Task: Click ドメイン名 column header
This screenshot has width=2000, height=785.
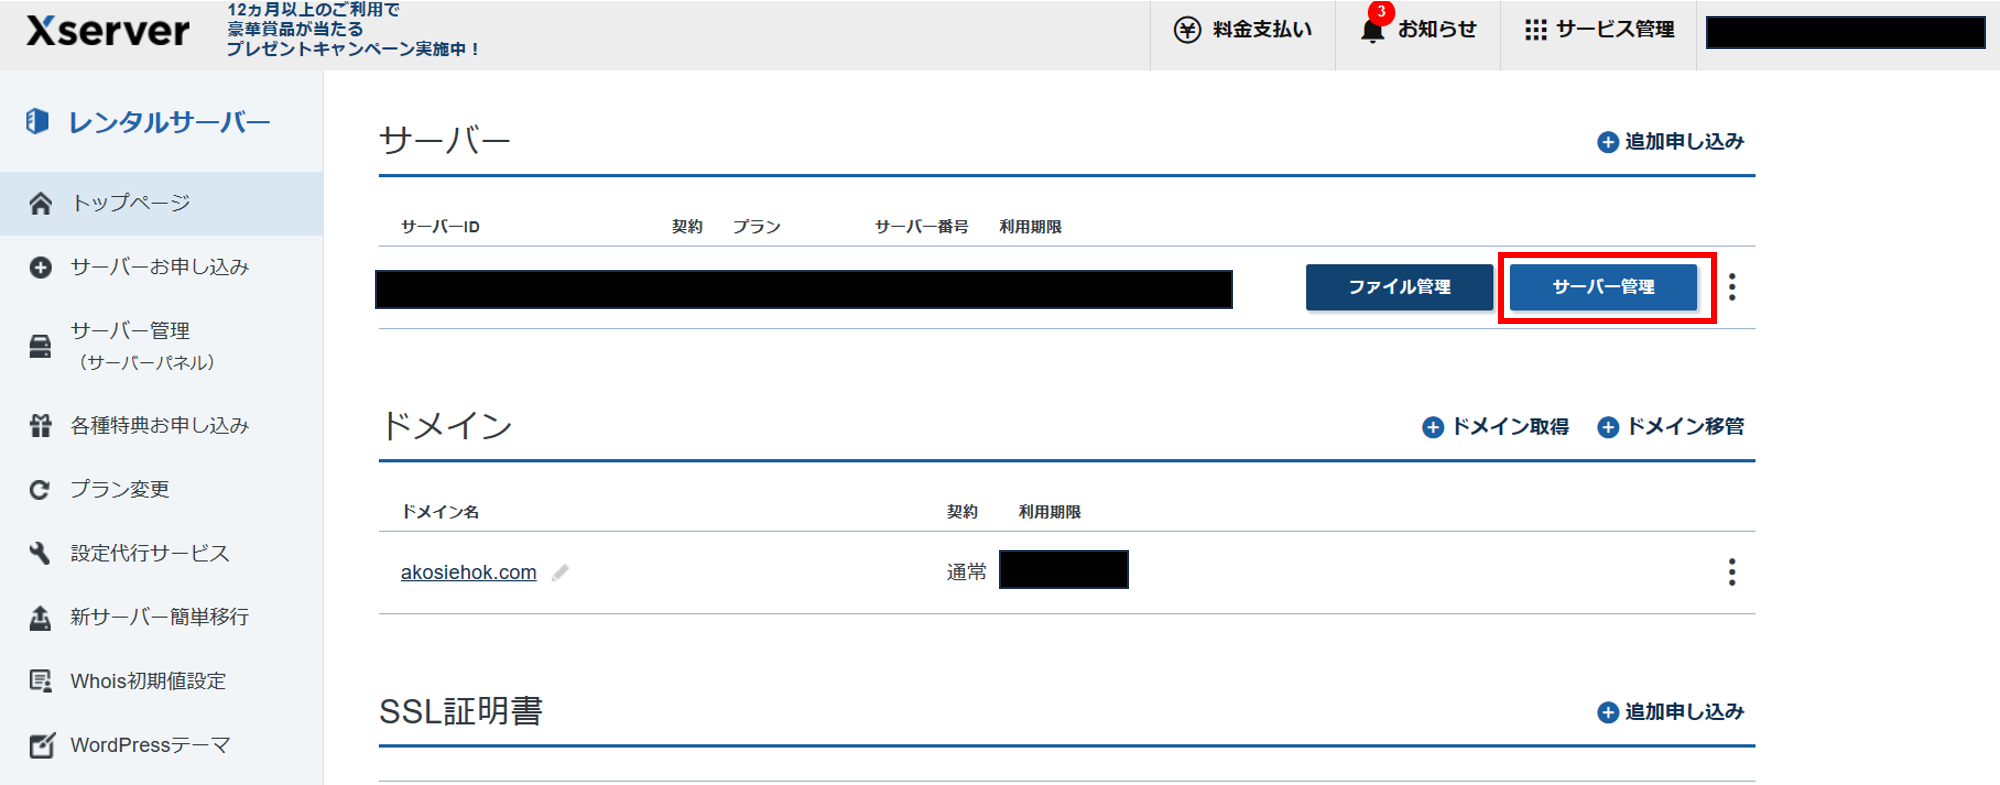Action: [x=440, y=512]
